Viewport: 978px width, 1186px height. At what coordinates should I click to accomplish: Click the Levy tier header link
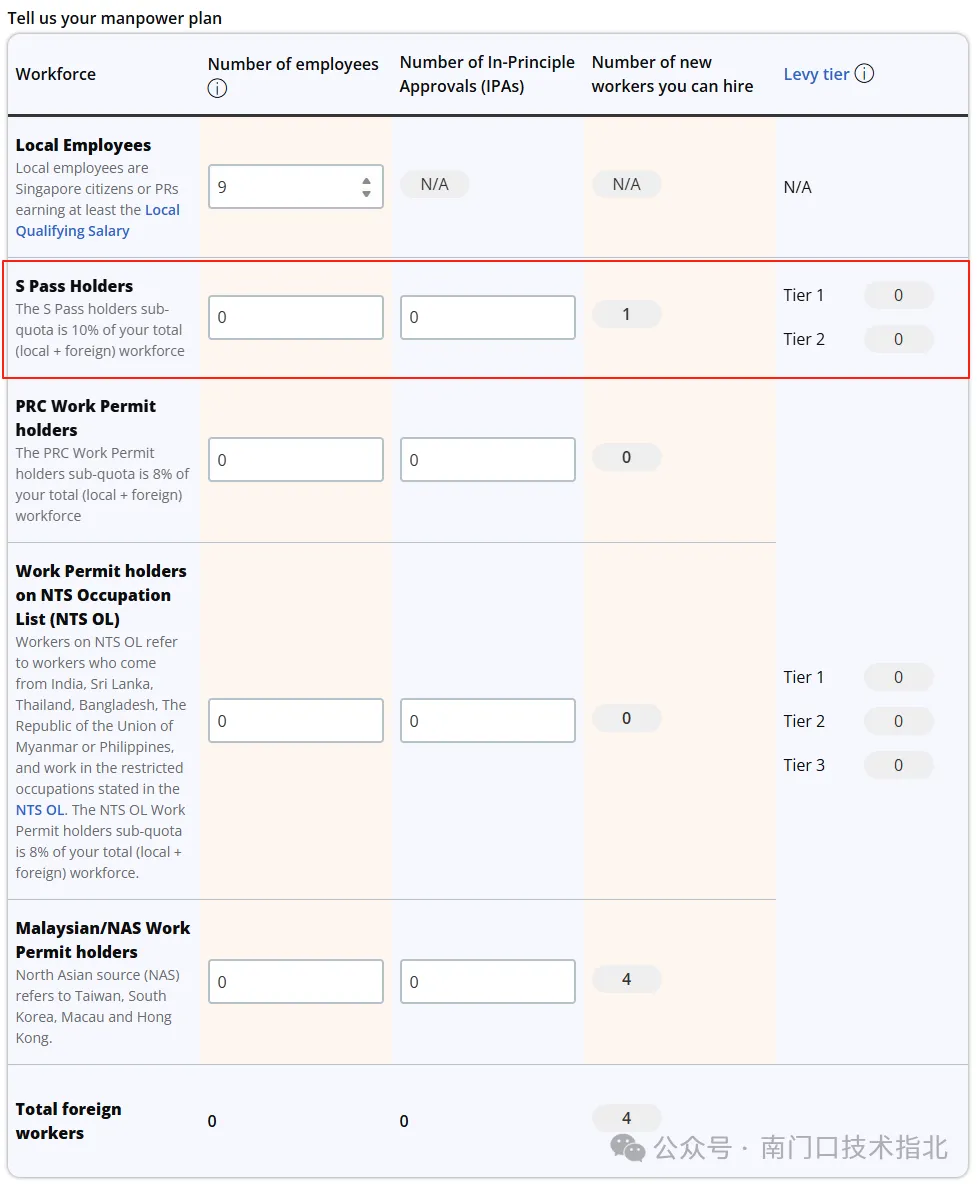coord(816,74)
